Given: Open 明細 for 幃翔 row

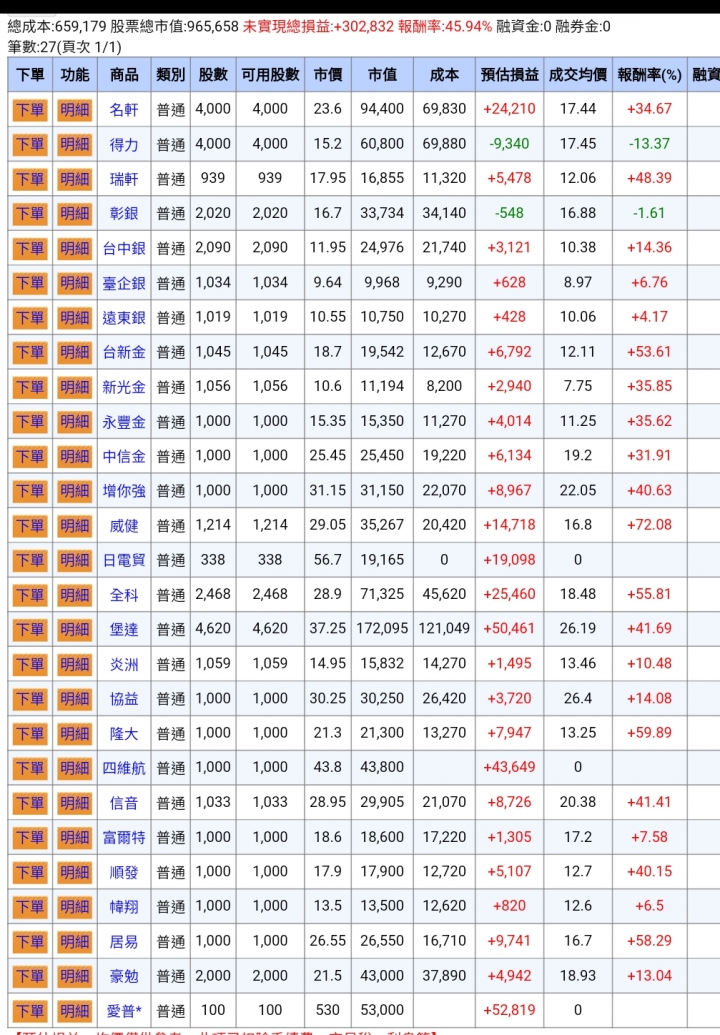Looking at the screenshot, I should coord(75,906).
